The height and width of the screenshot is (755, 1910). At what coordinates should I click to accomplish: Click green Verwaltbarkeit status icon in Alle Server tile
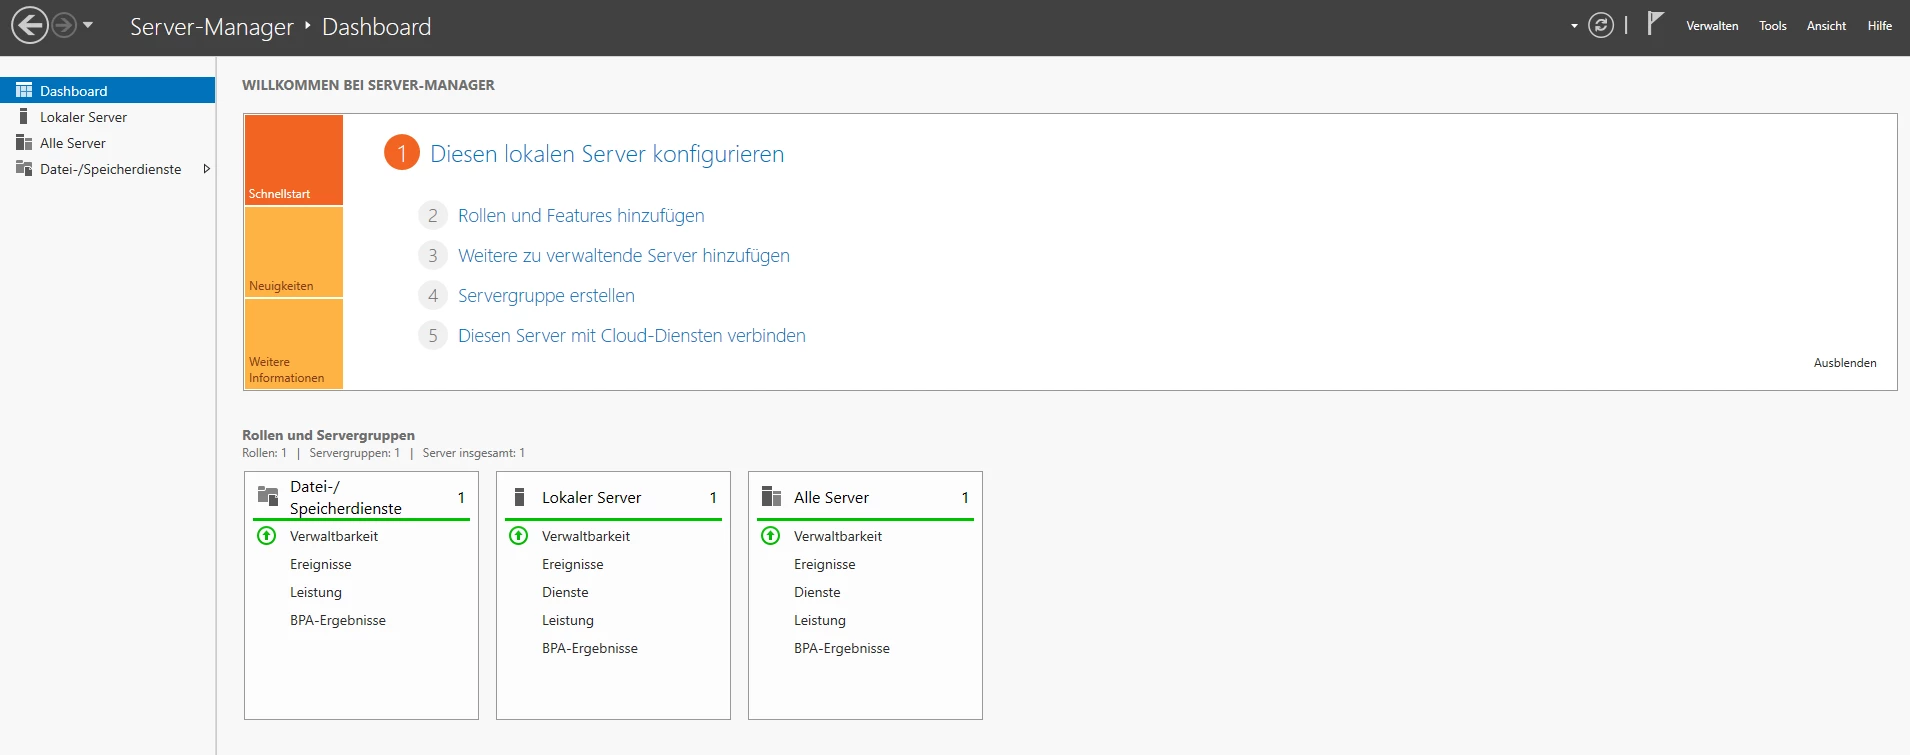click(x=771, y=536)
